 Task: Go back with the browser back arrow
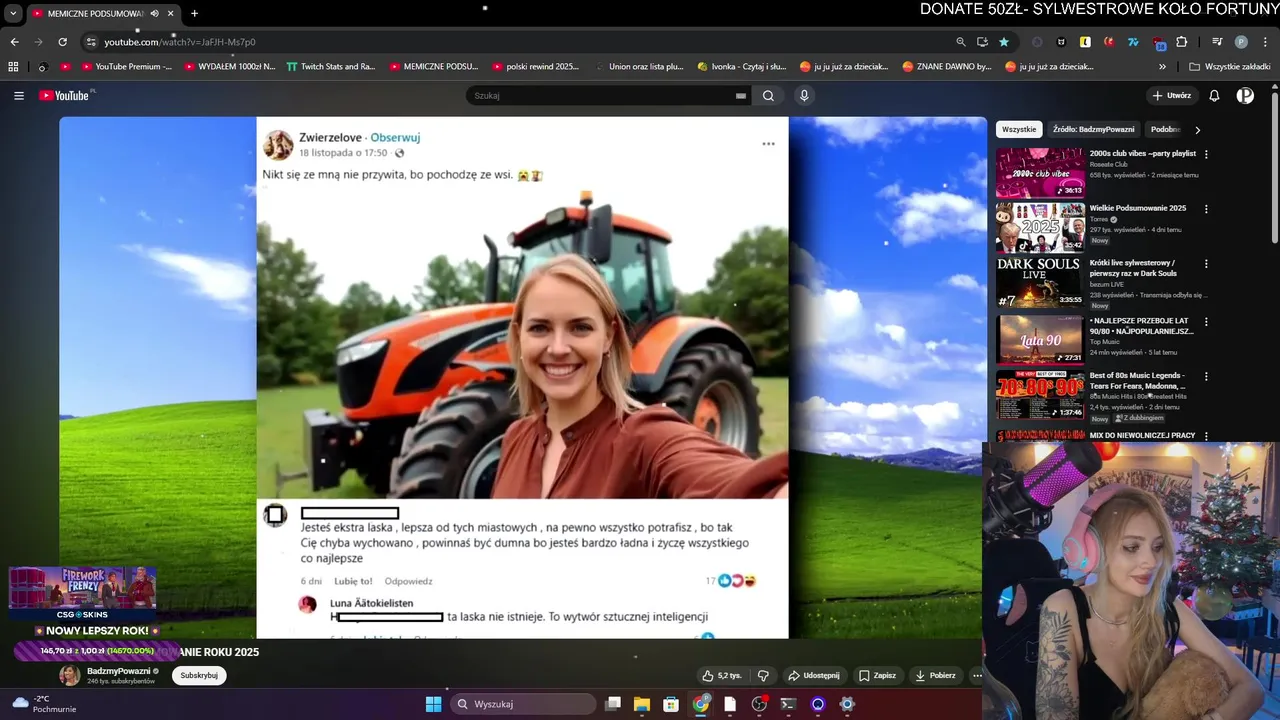14,42
